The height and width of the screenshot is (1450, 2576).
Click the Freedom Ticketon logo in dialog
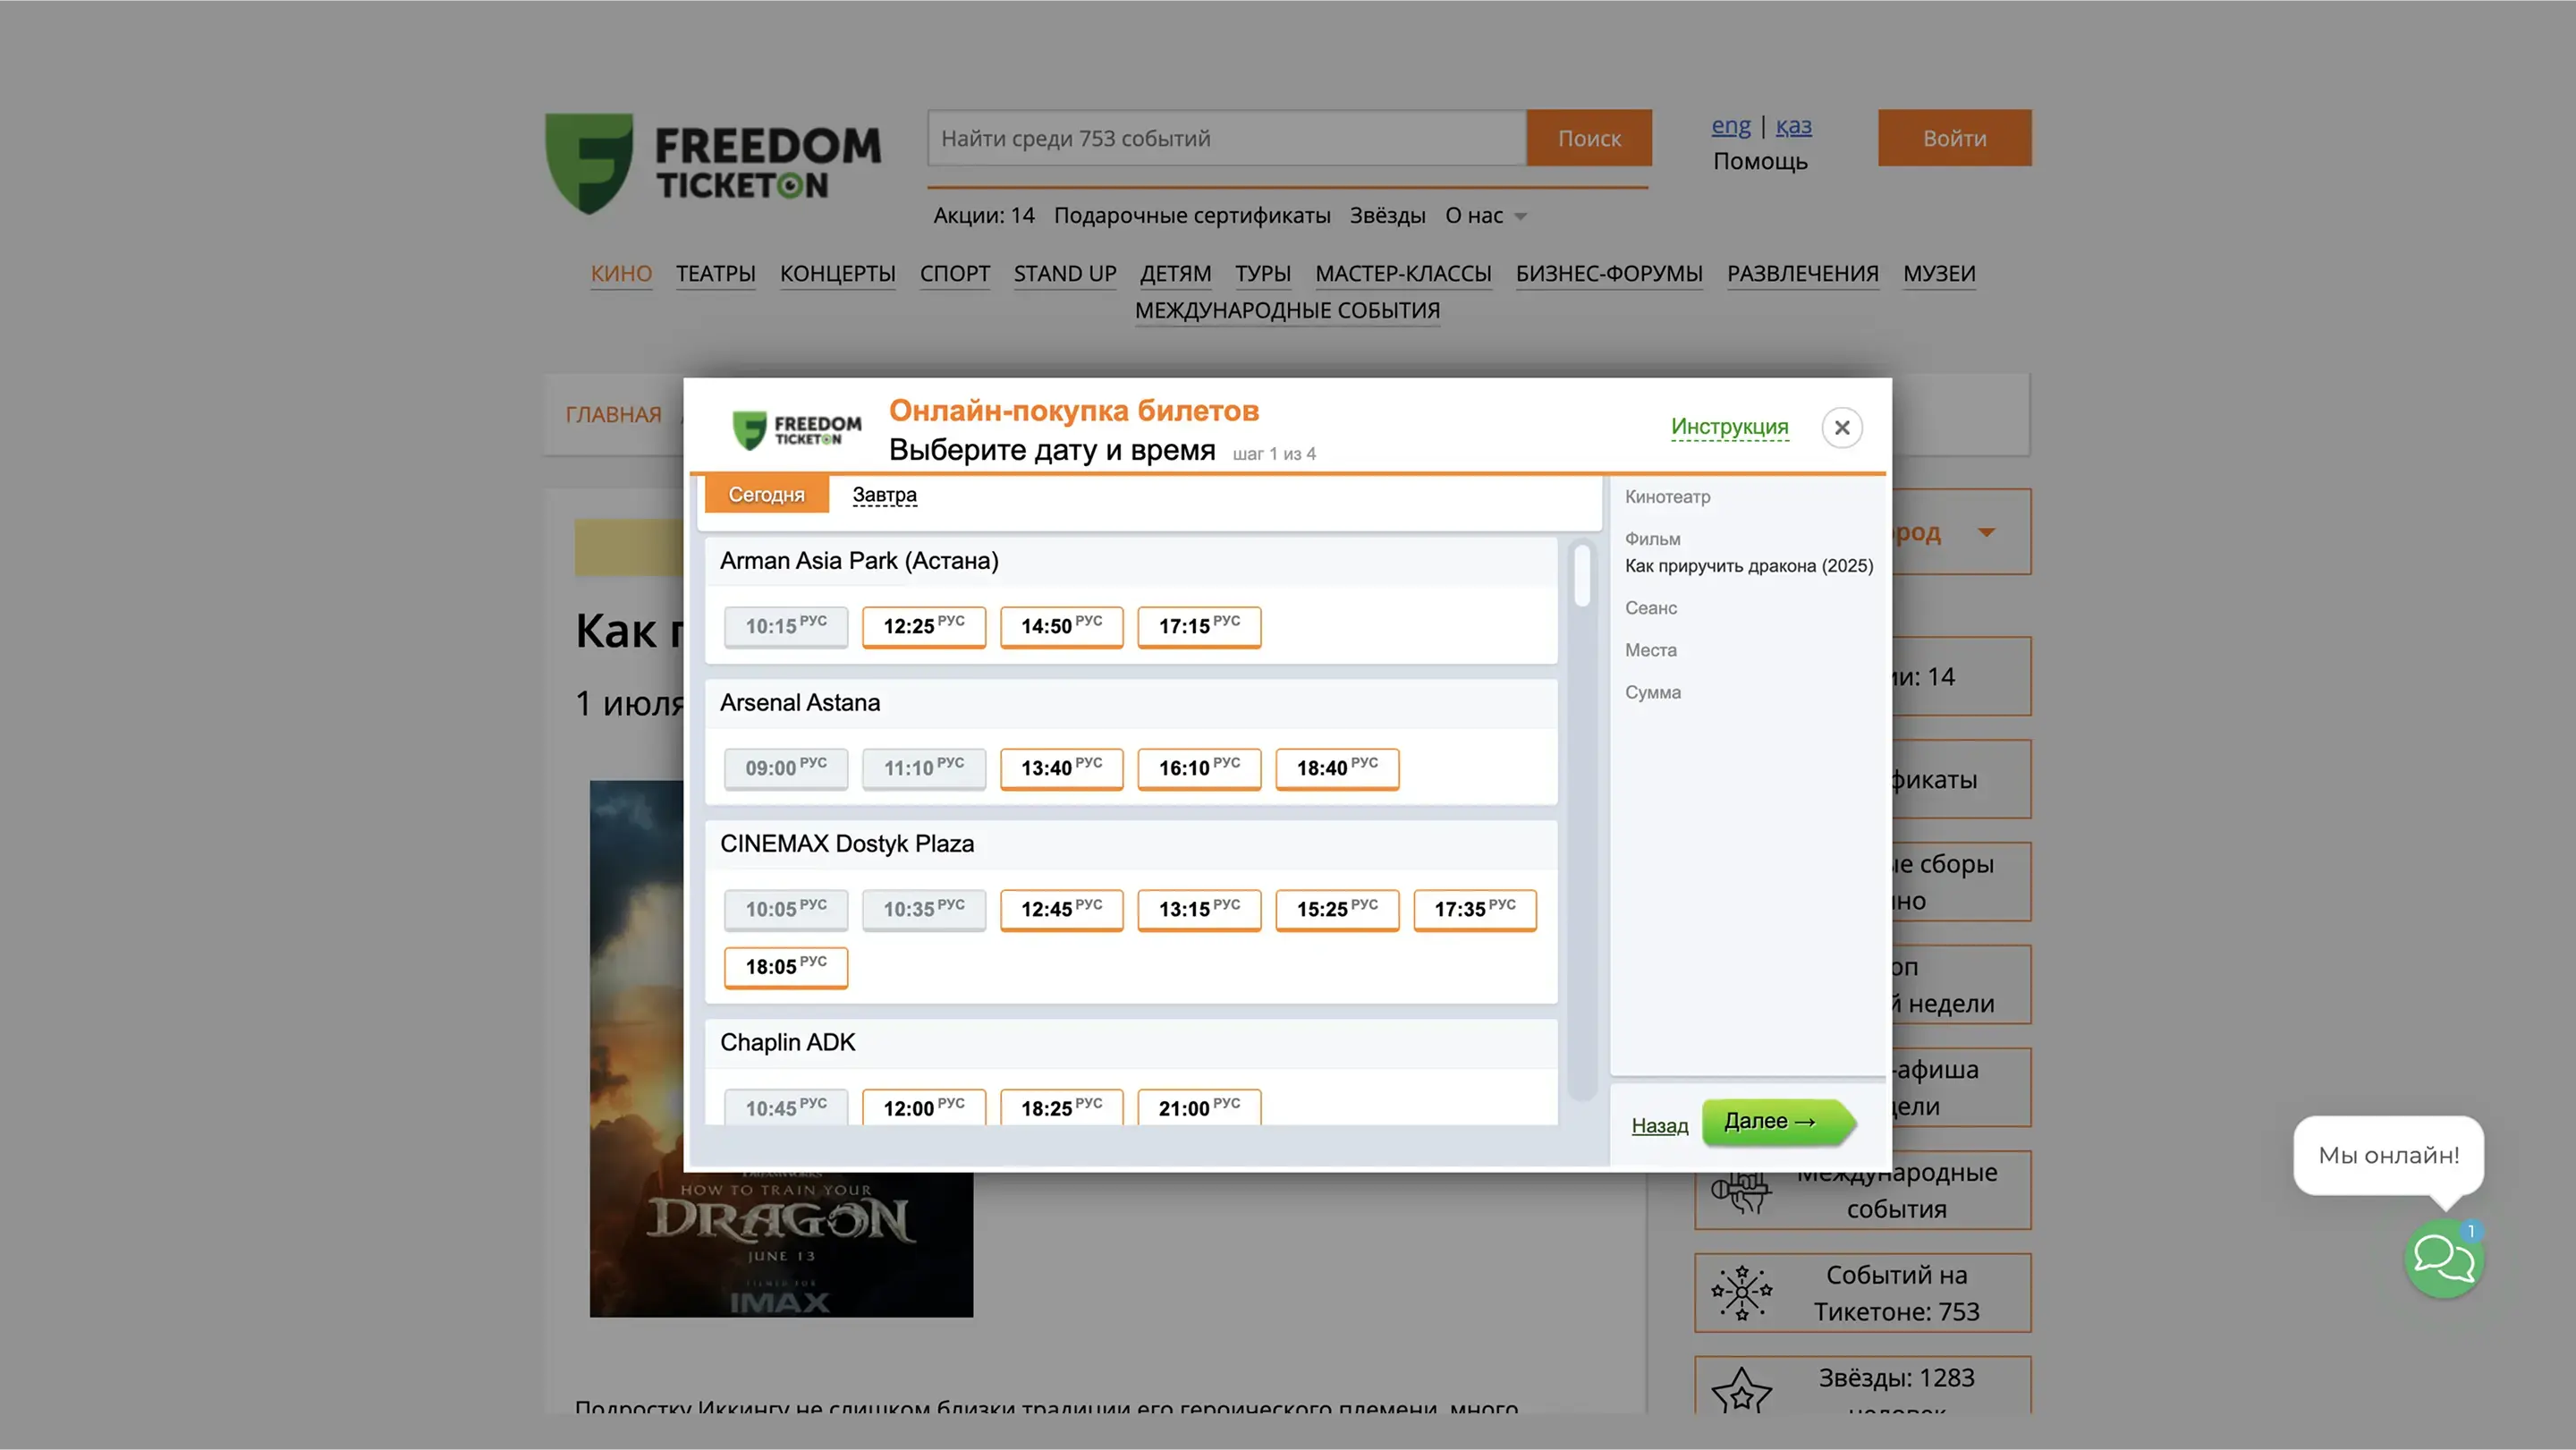[x=796, y=430]
